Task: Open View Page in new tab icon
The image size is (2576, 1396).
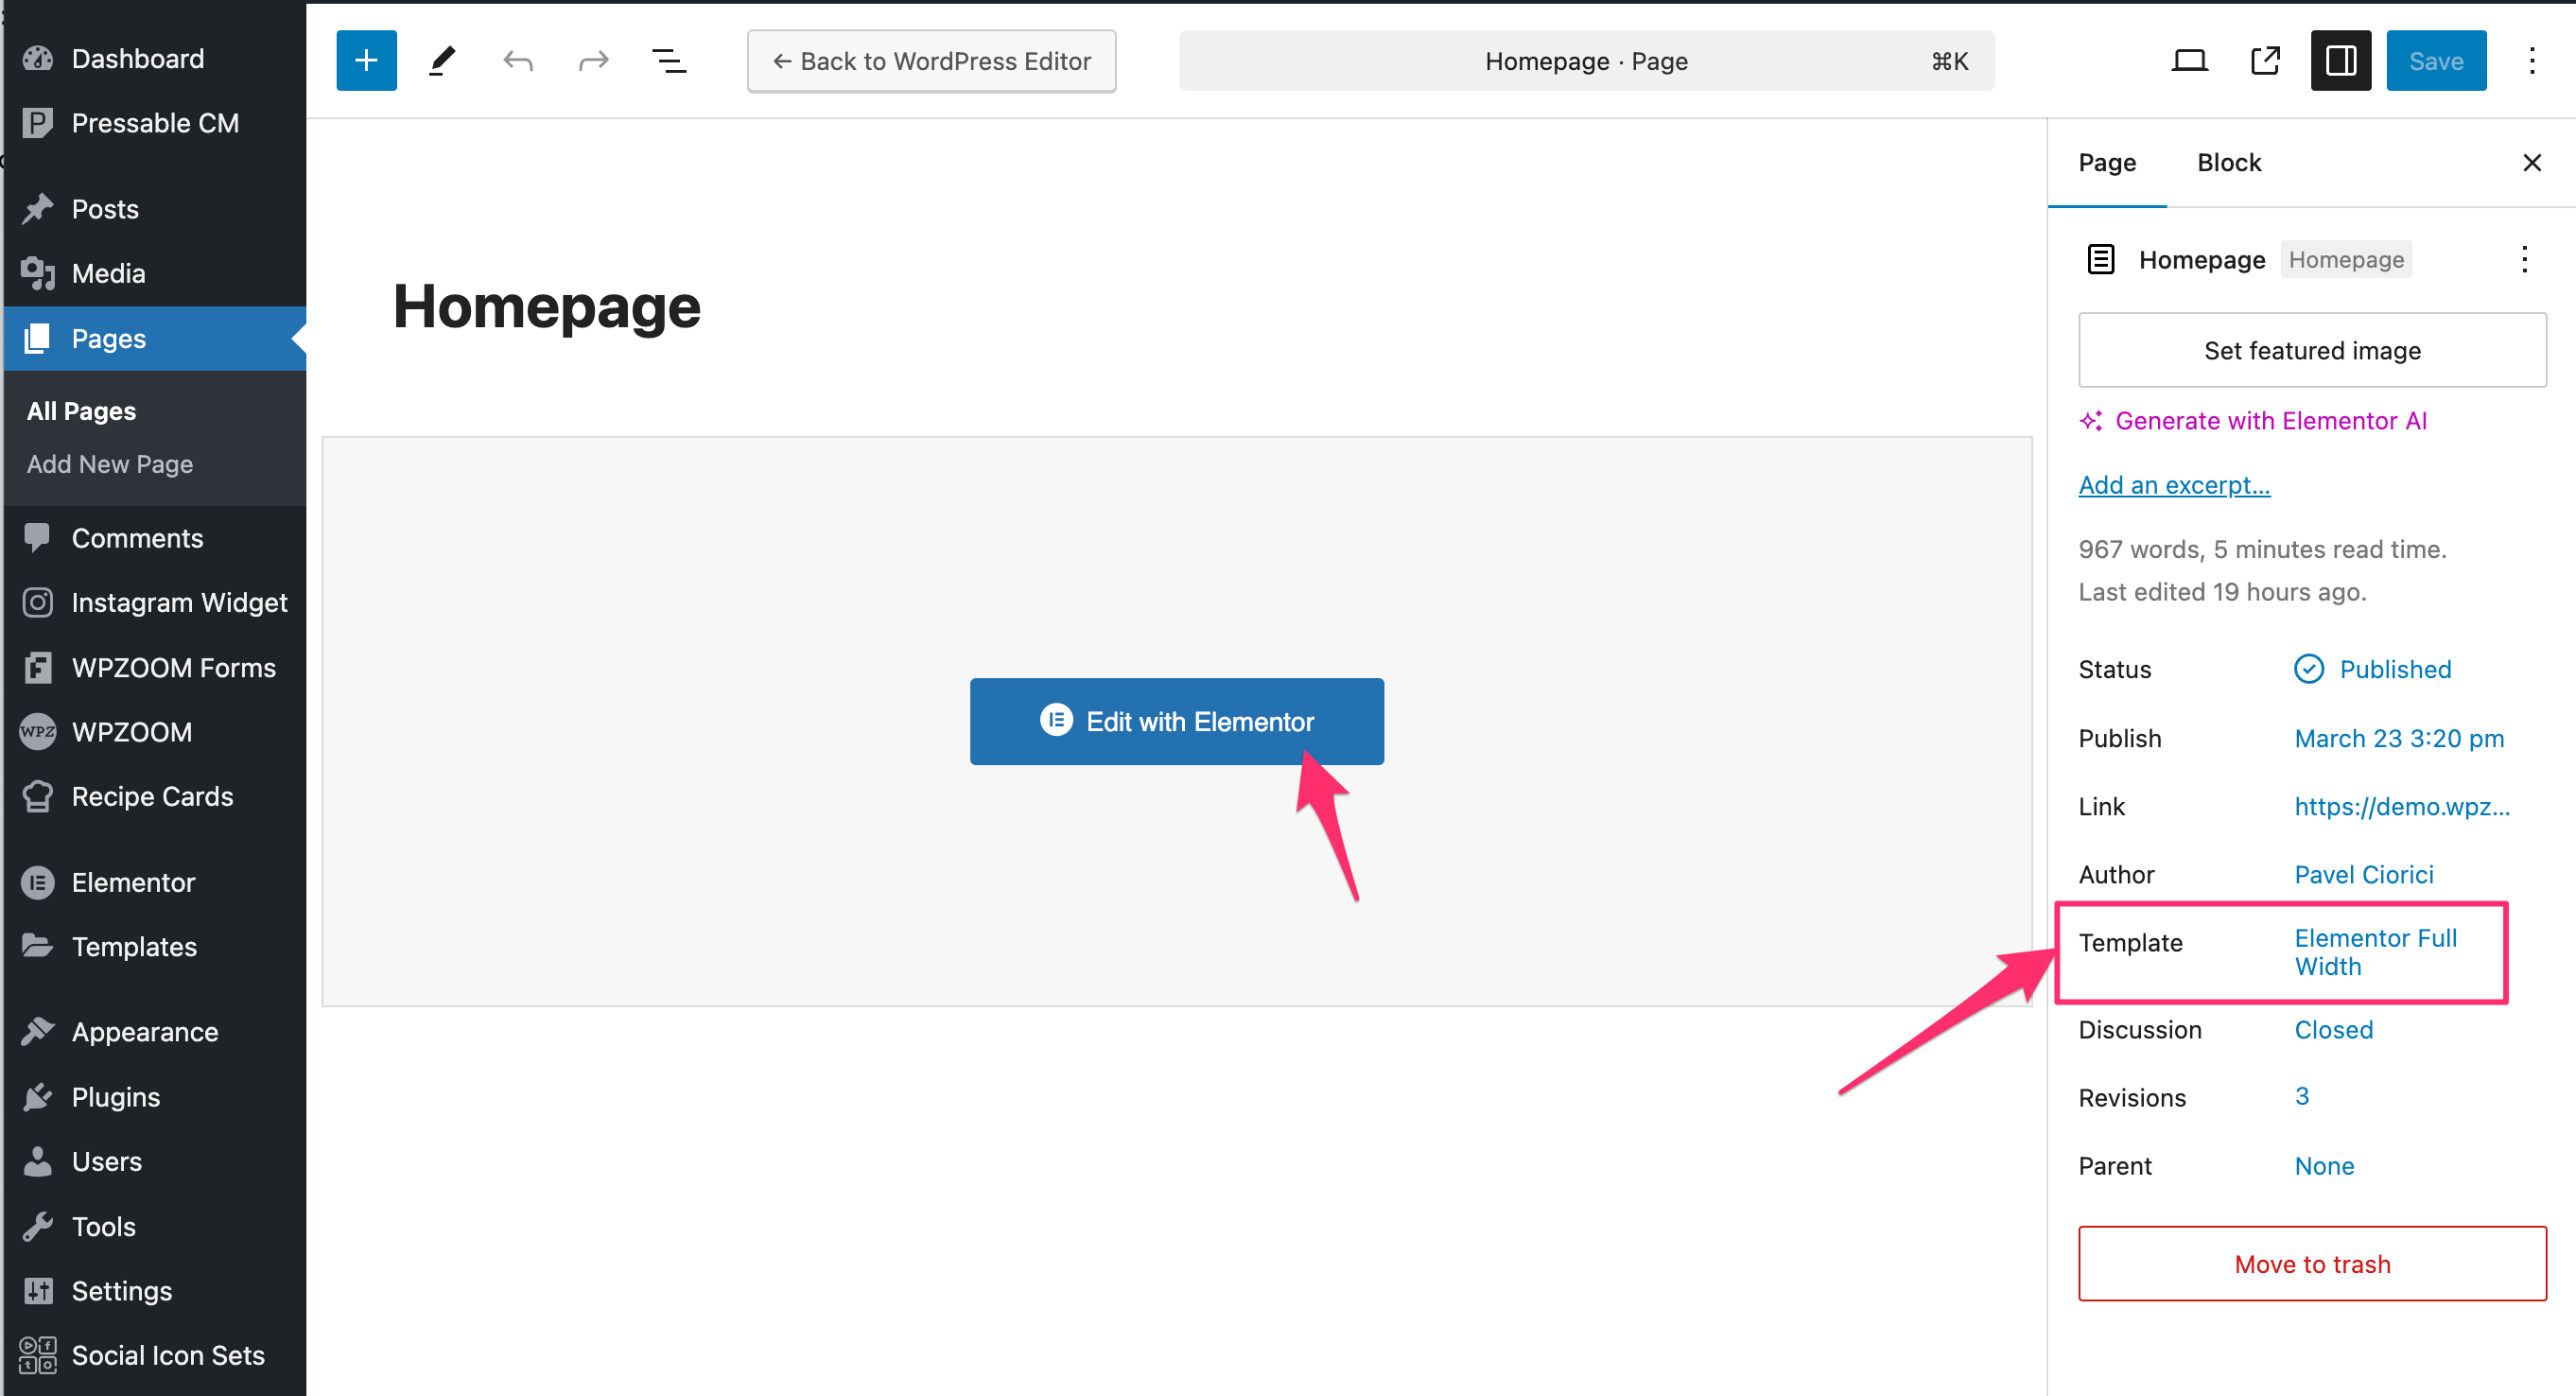Action: [x=2265, y=61]
